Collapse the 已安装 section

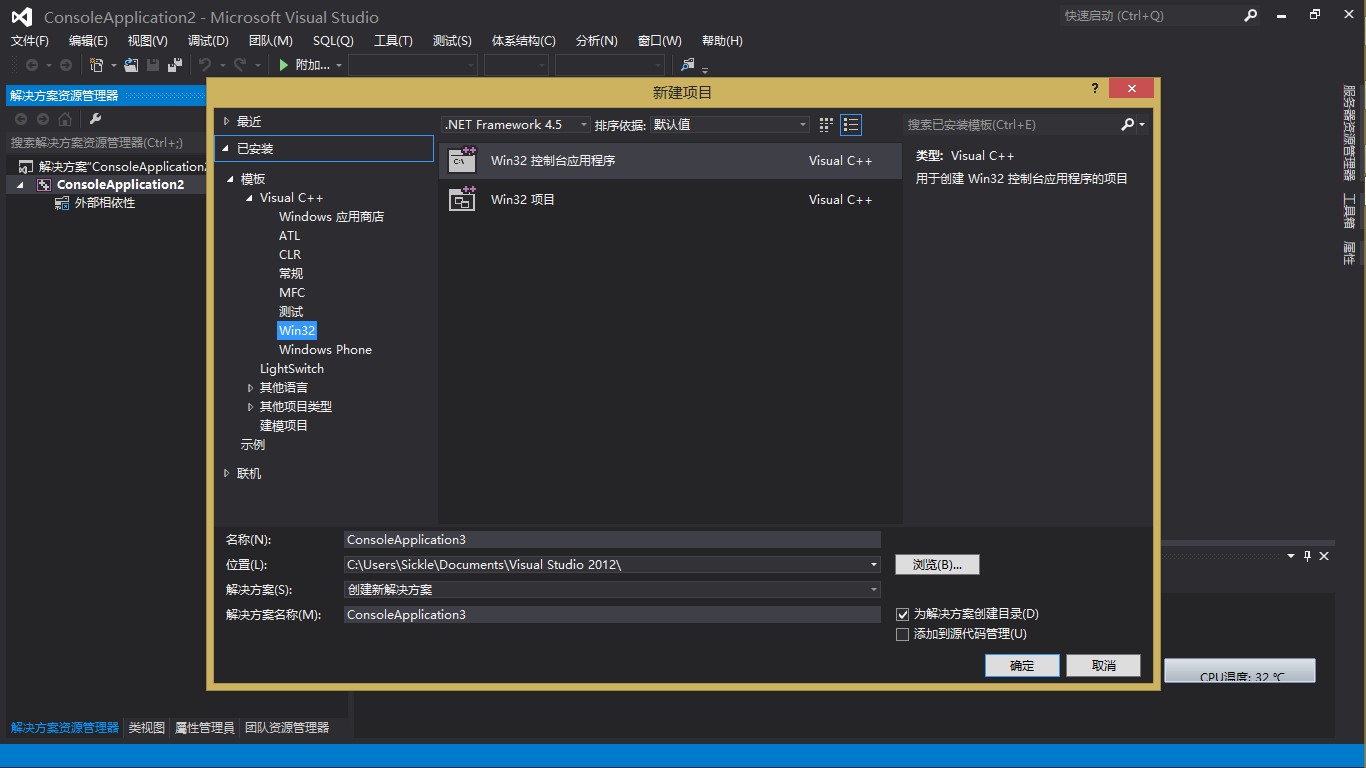coord(227,149)
